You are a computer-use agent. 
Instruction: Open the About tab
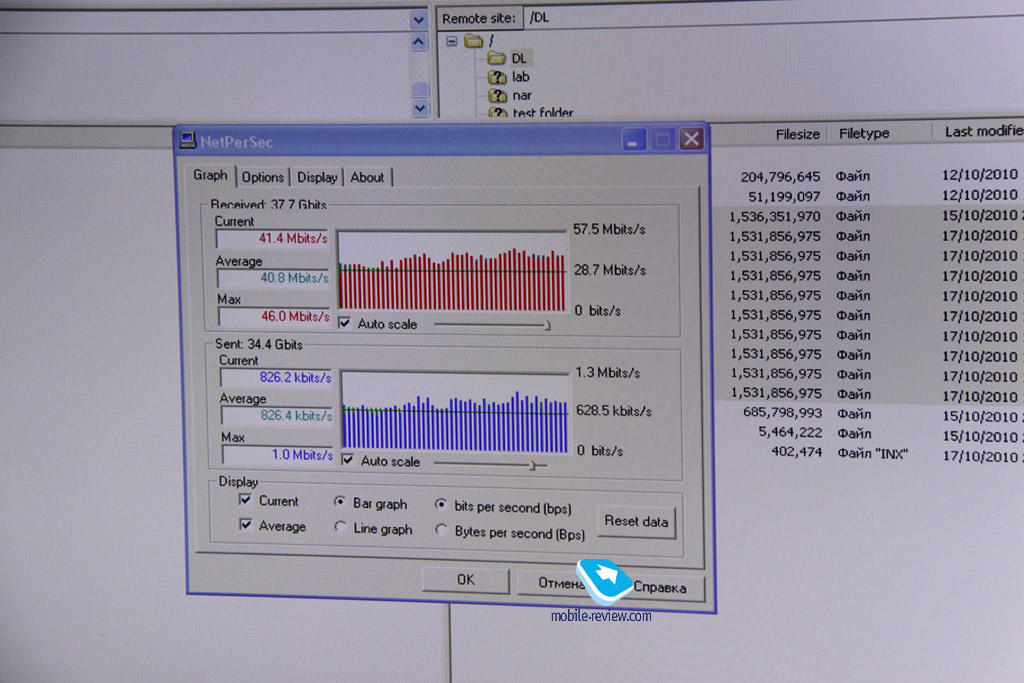pyautogui.click(x=367, y=177)
